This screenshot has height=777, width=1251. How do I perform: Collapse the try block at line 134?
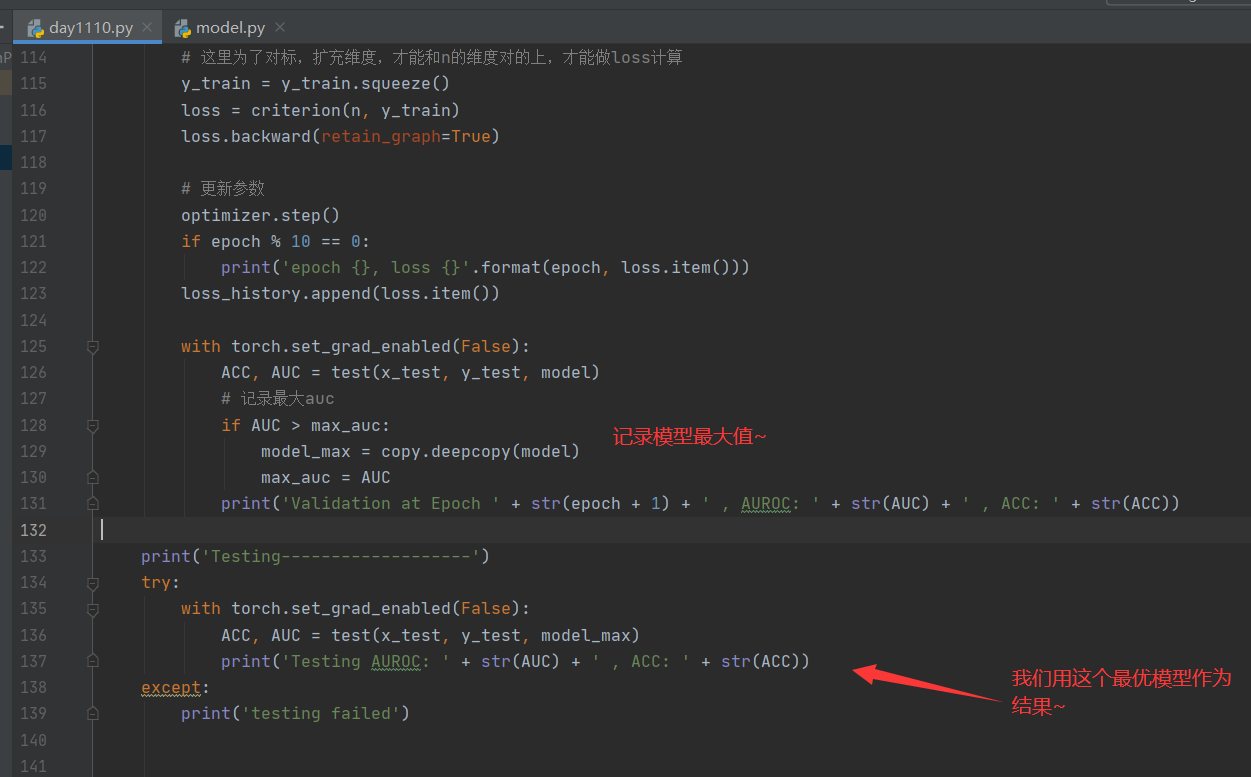[93, 582]
